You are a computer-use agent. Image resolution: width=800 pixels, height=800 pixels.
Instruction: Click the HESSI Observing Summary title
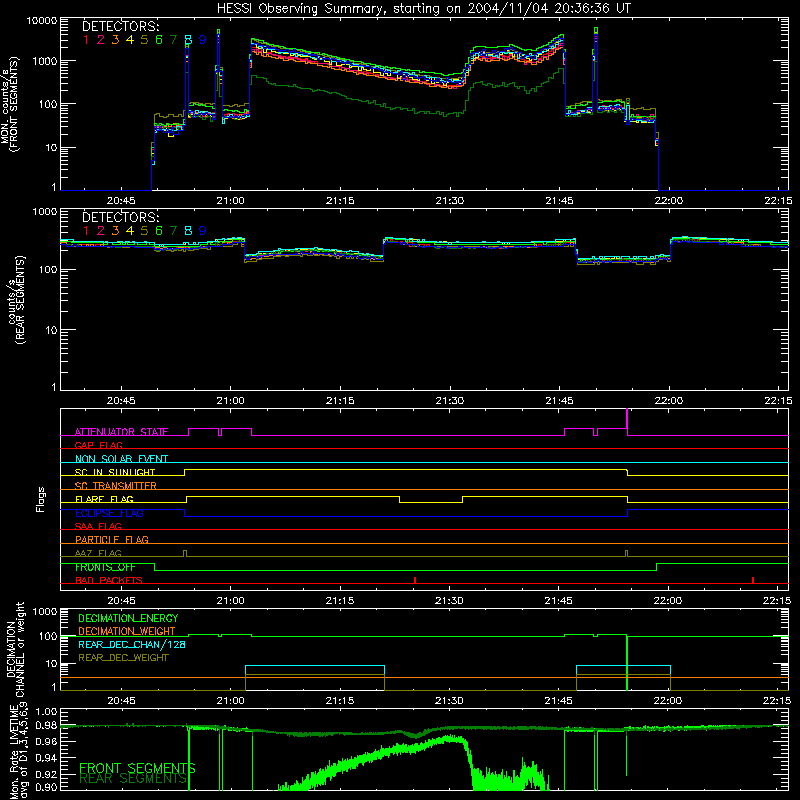click(423, 9)
